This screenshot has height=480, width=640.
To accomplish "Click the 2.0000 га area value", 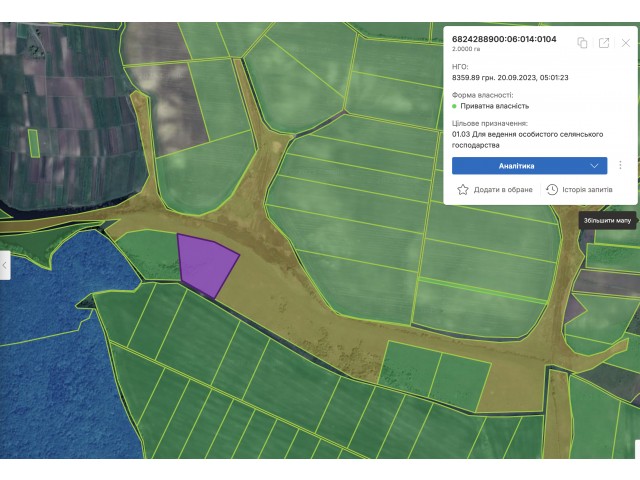I will 466,49.
